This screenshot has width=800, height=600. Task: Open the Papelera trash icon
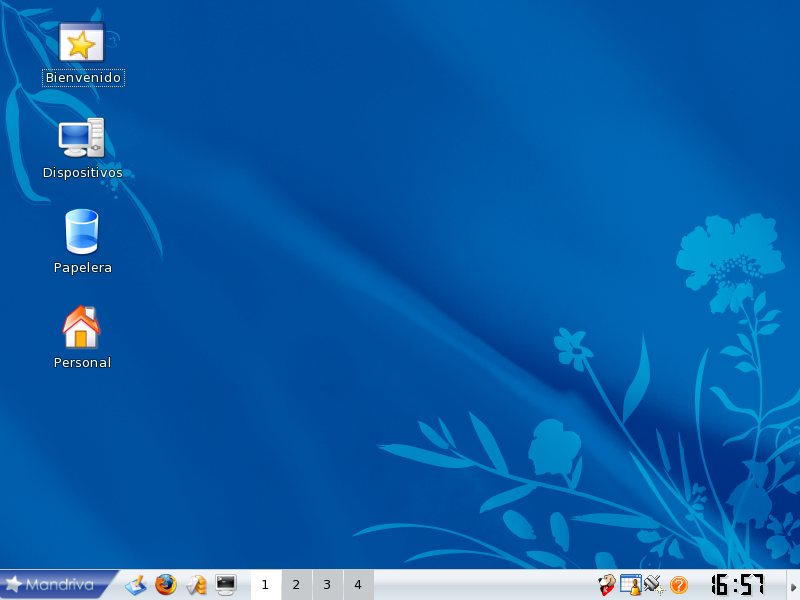point(82,232)
